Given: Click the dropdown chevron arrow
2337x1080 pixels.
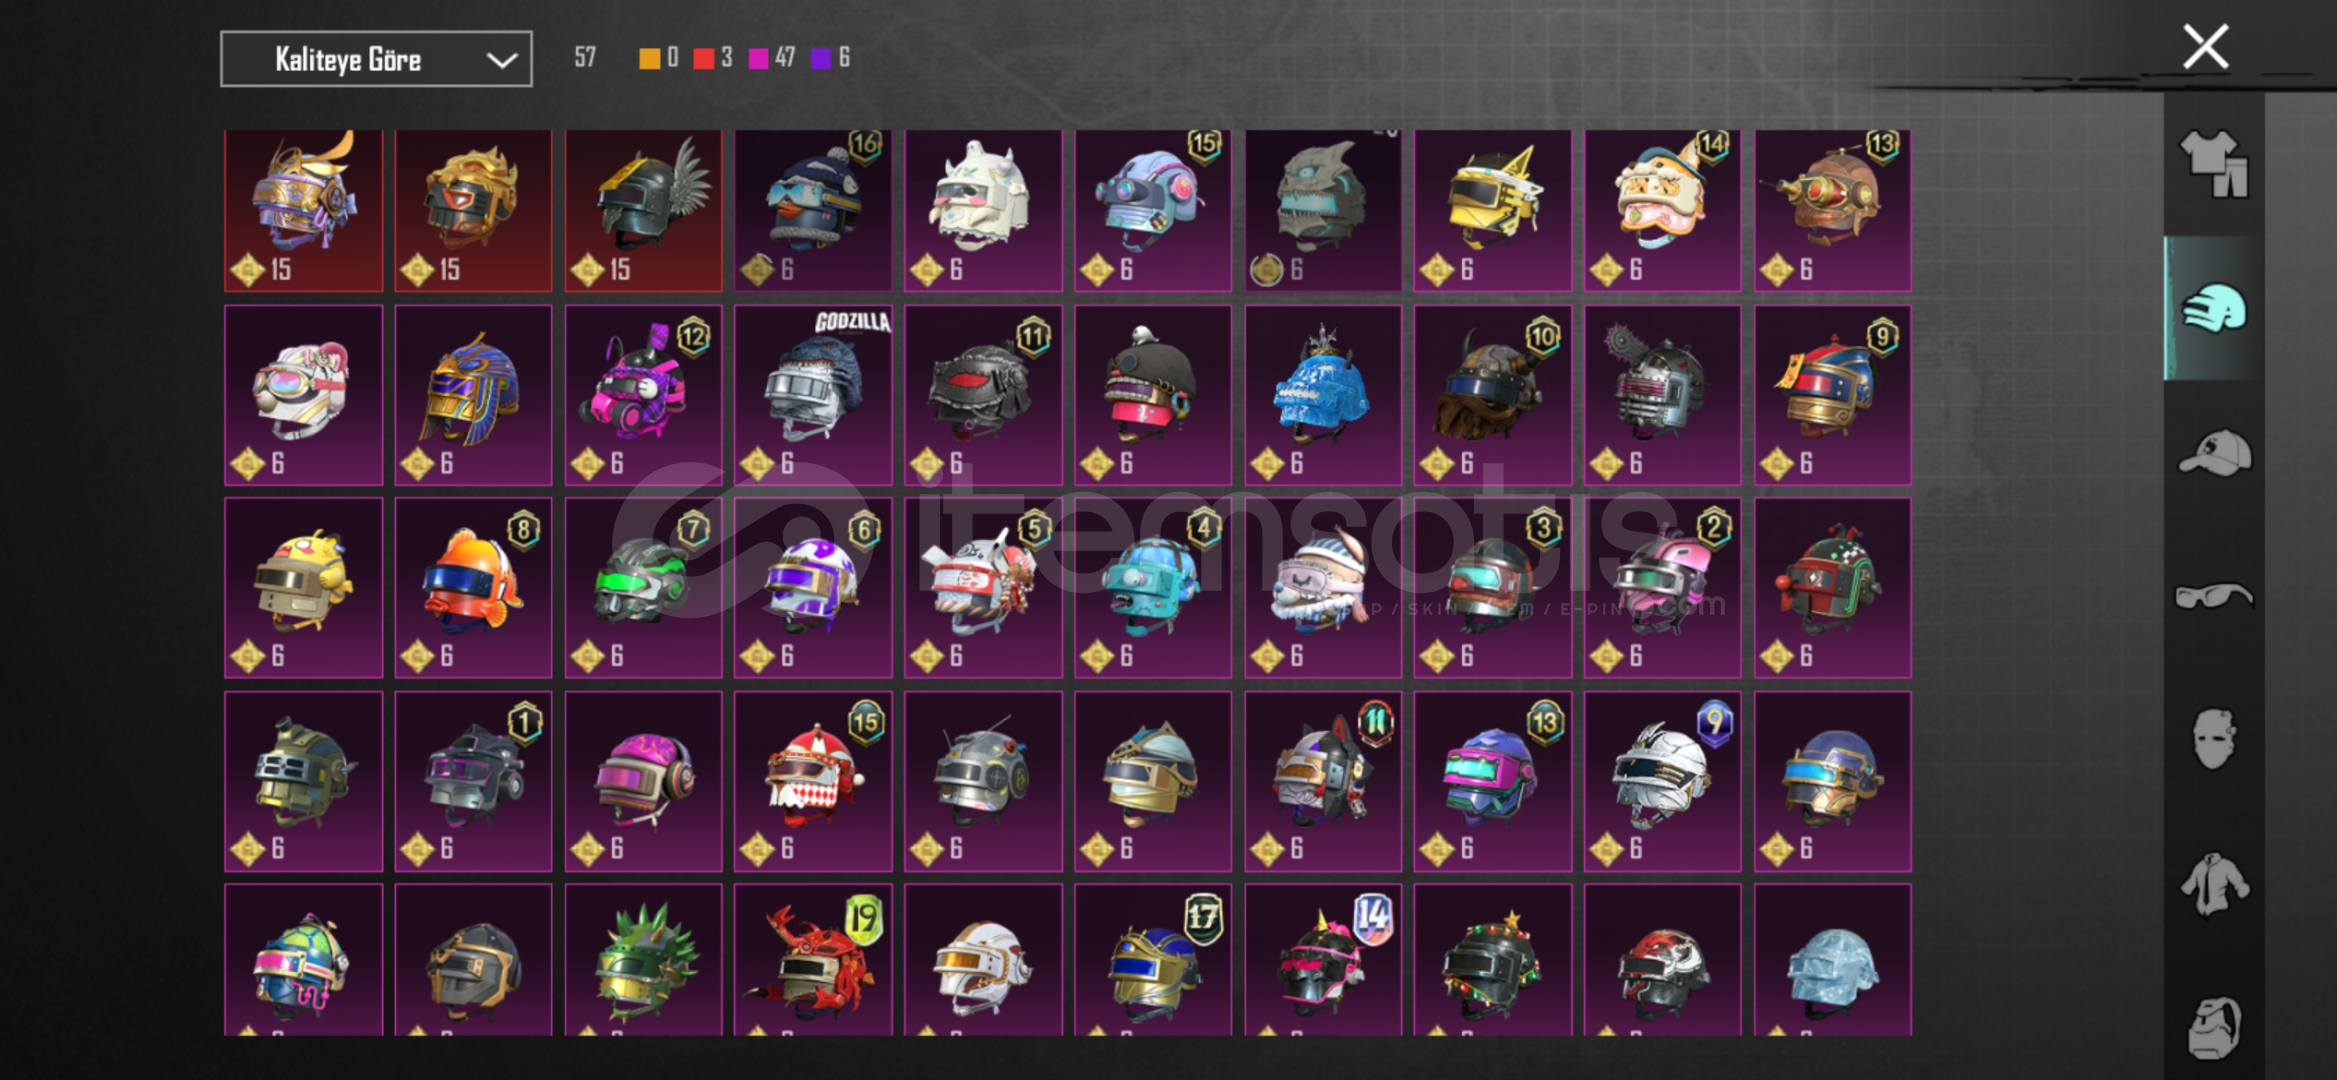Looking at the screenshot, I should click(501, 60).
